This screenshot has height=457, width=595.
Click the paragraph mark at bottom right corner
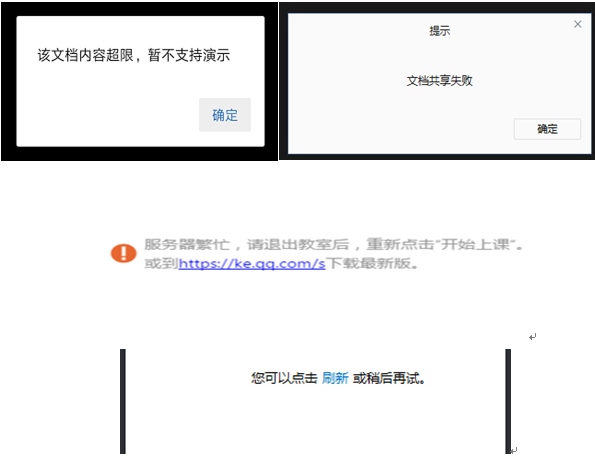(513, 451)
